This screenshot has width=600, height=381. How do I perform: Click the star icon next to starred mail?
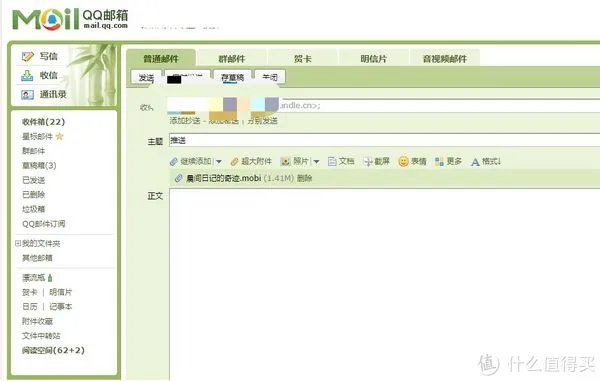point(59,136)
